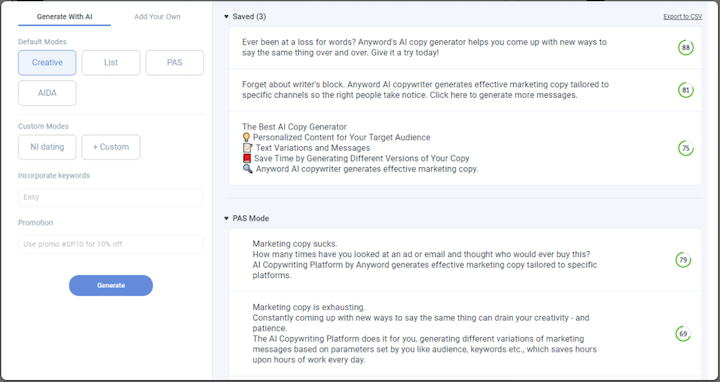The image size is (720, 382).
Task: Click 'Text Variations and Messages' line
Action: coord(313,148)
